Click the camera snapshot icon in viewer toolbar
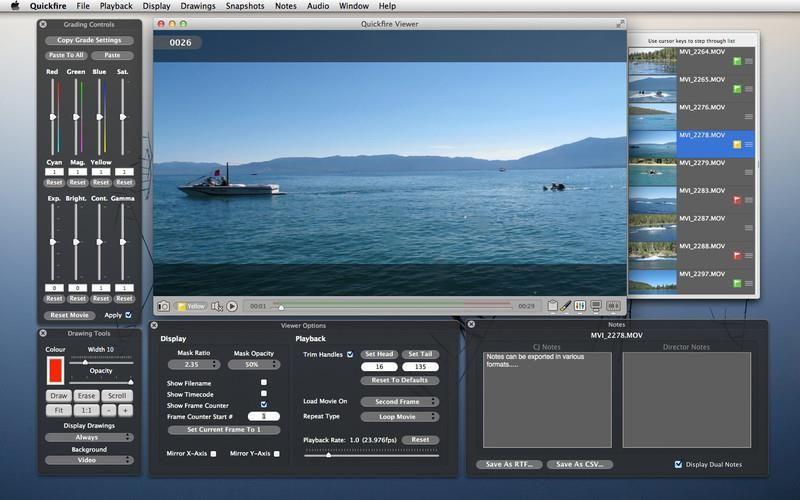 163,306
